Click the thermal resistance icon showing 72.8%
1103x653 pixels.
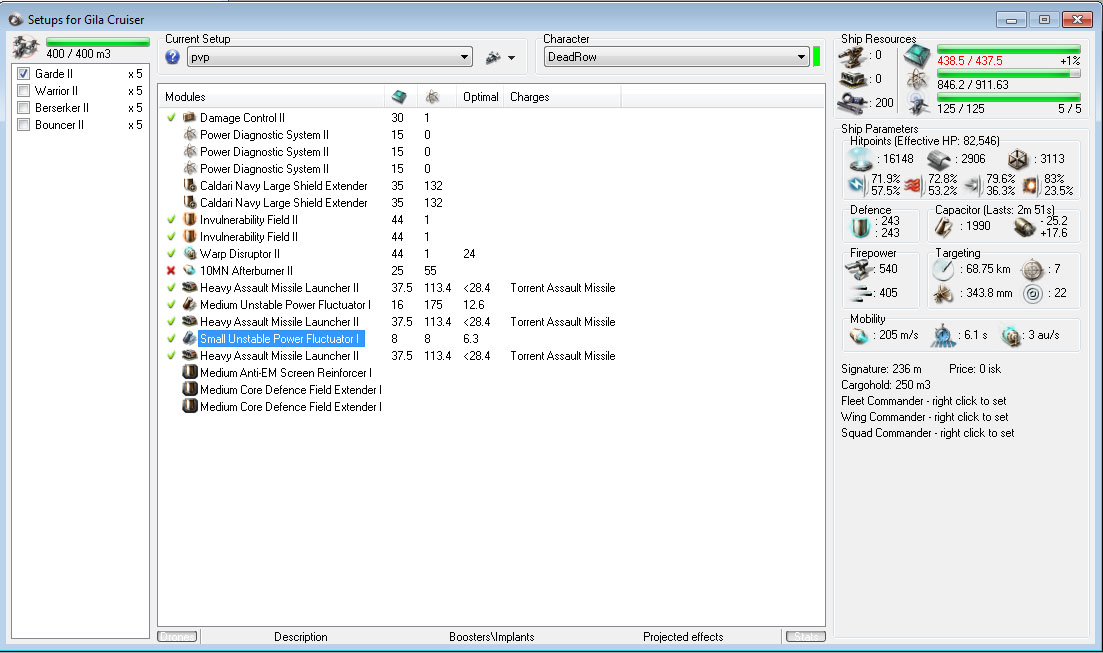click(x=913, y=184)
